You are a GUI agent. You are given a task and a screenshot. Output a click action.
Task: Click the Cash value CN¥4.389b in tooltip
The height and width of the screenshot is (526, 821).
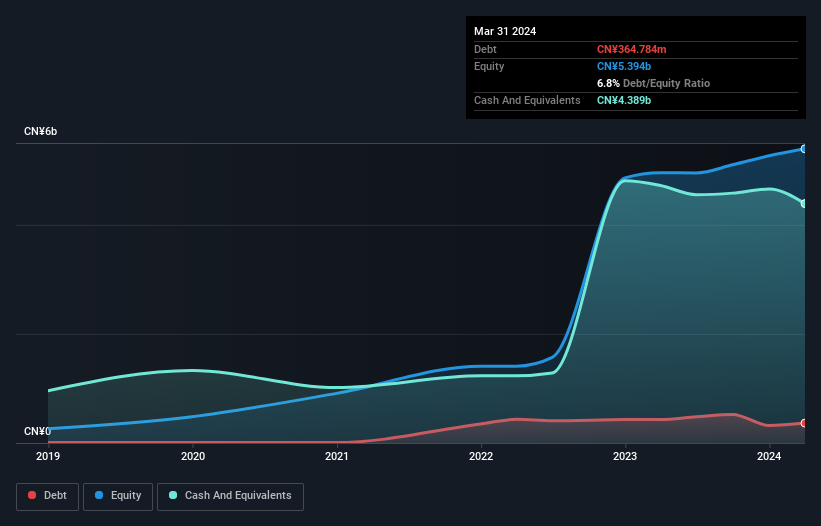[x=624, y=100]
